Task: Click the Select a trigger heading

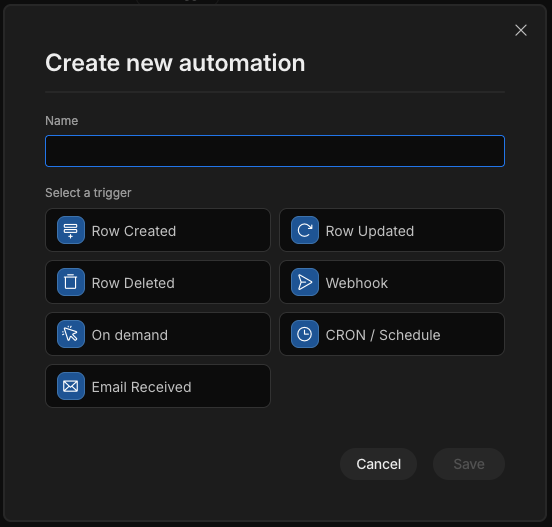Action: (88, 193)
